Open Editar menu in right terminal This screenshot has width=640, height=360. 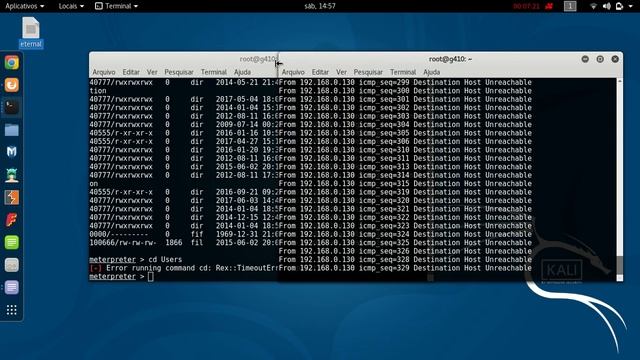tap(320, 72)
